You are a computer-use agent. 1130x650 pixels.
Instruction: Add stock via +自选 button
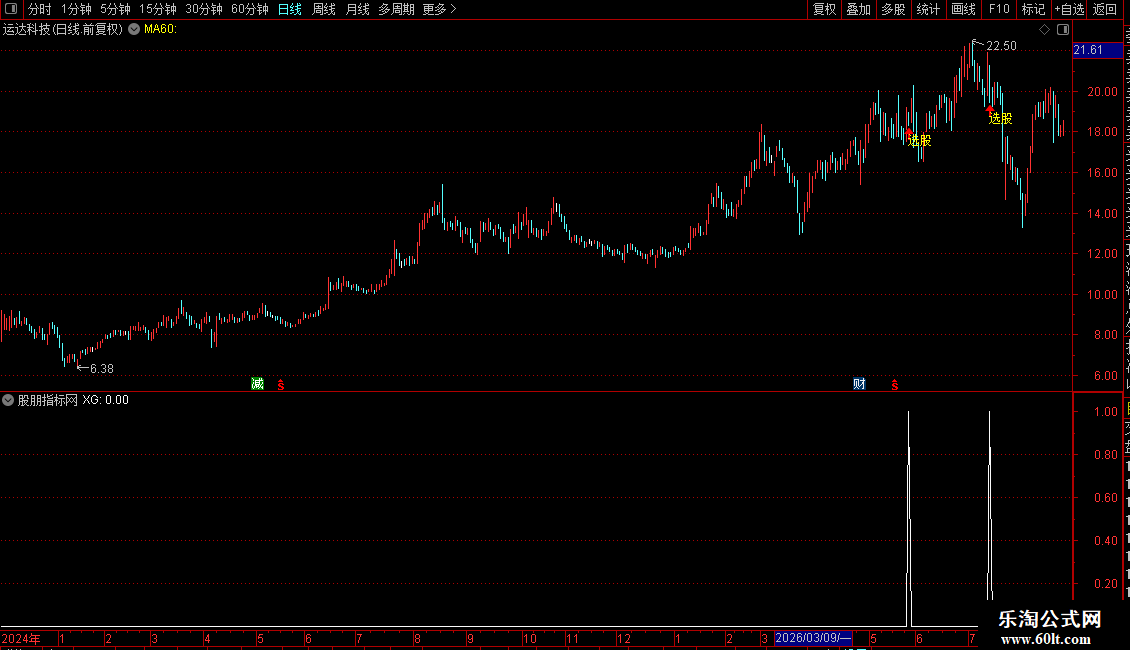click(x=1069, y=9)
